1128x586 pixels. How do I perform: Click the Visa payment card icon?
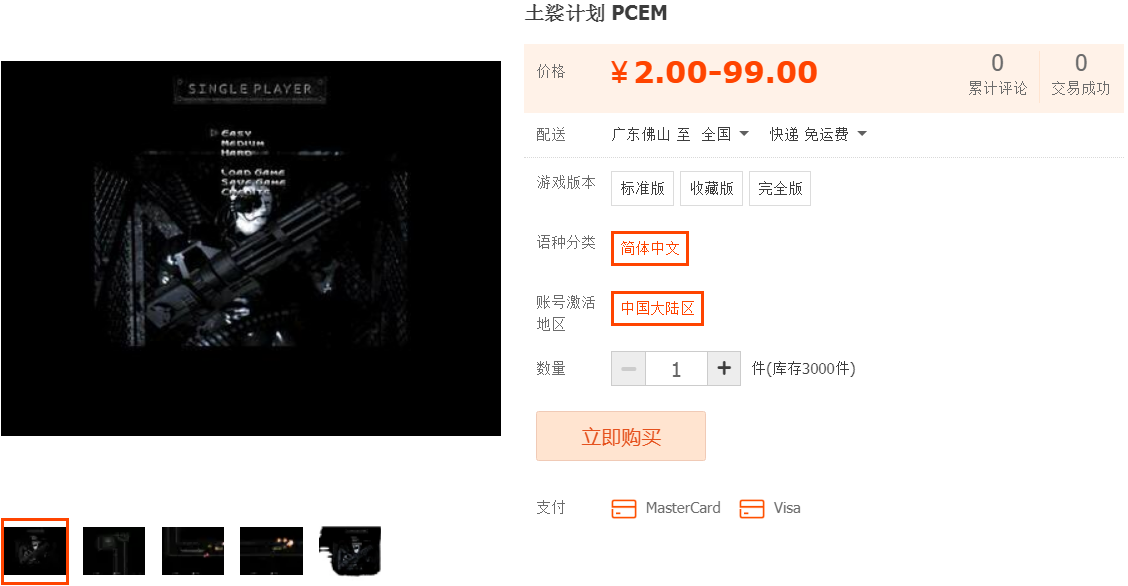coord(752,508)
